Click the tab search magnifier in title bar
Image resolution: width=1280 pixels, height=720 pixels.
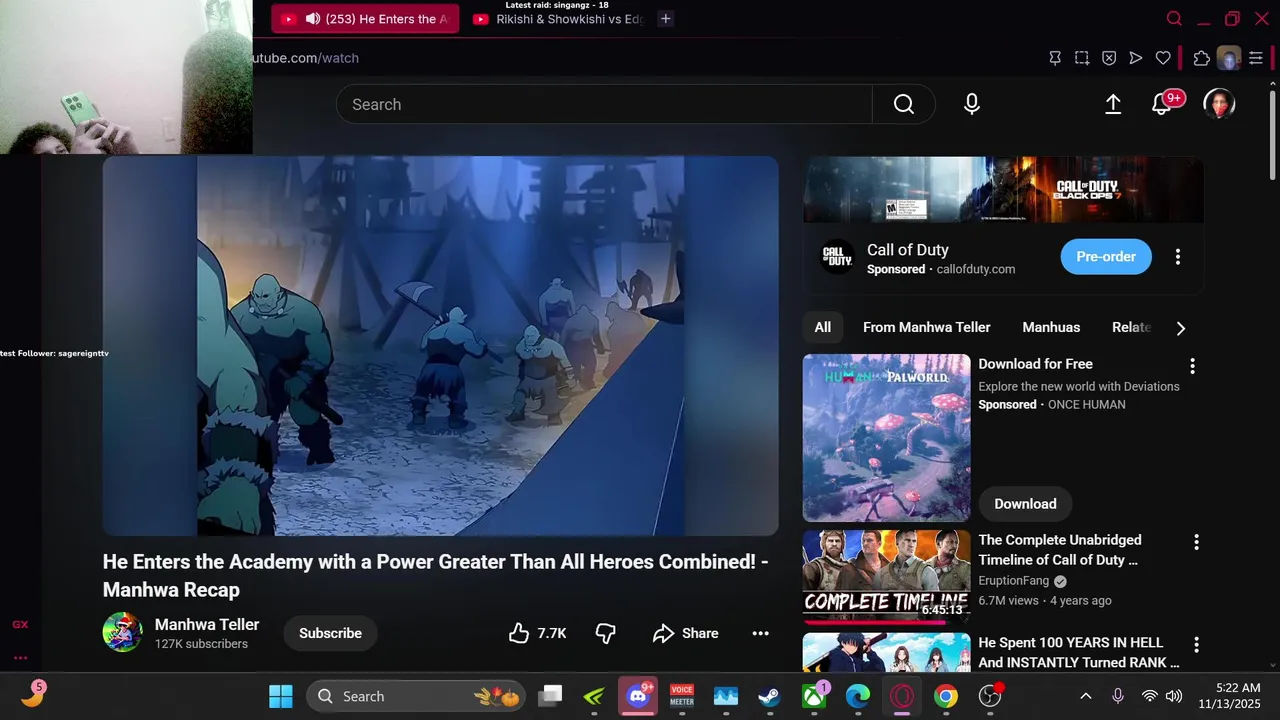coord(1175,19)
